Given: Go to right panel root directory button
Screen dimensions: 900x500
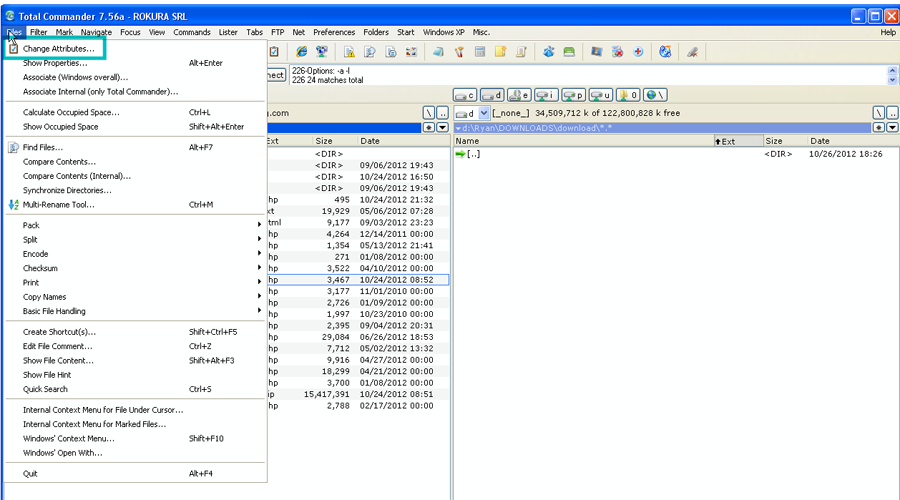Looking at the screenshot, I should point(879,113).
